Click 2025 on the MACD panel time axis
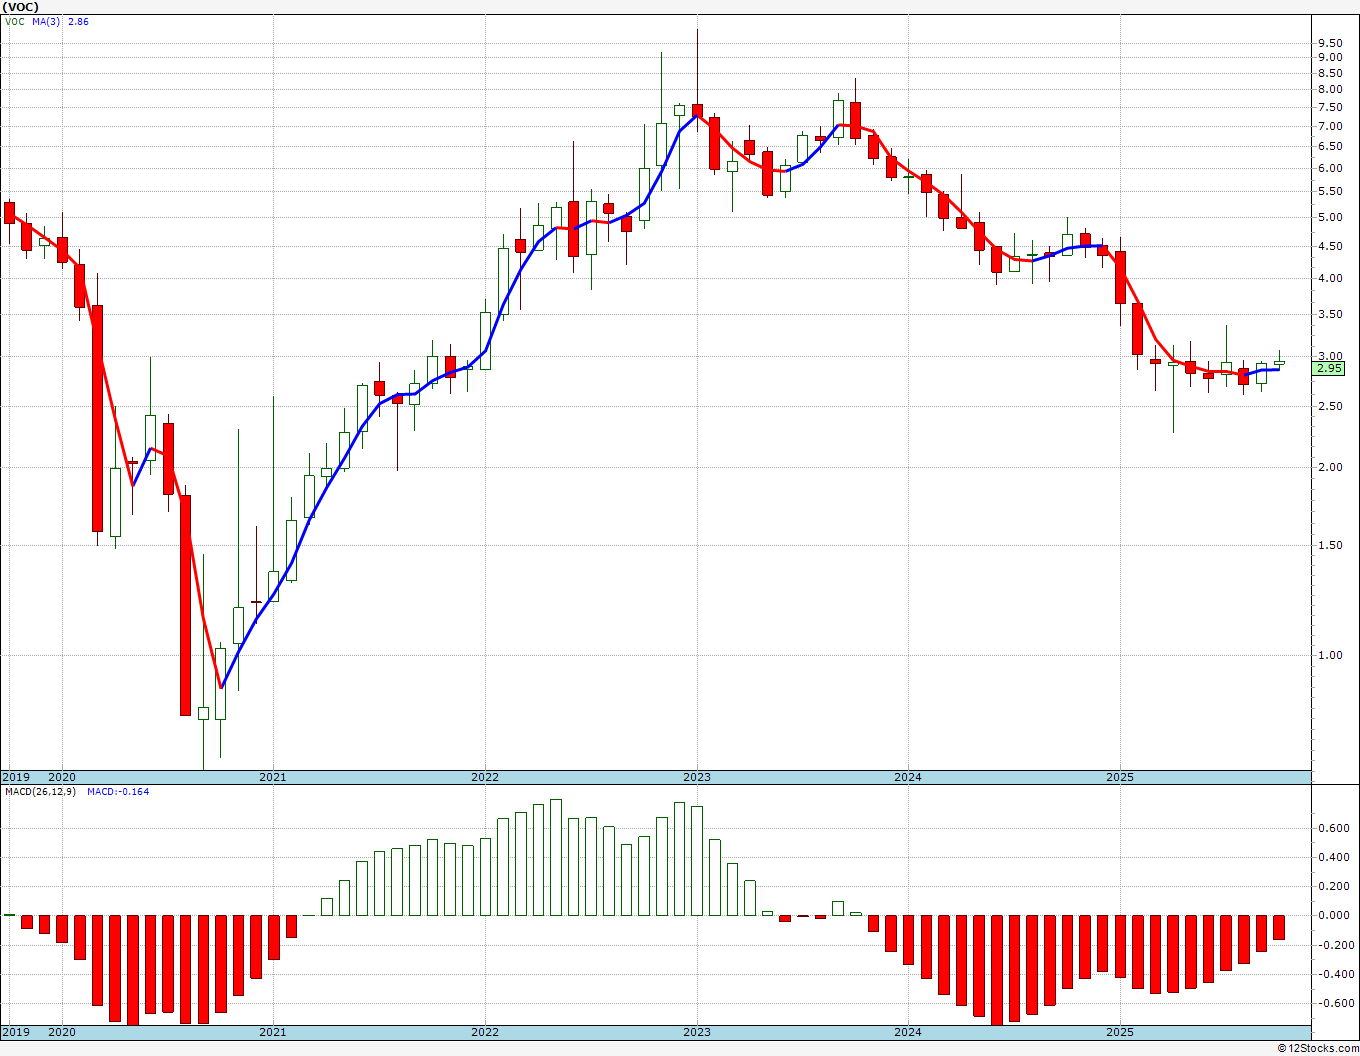 coord(1120,1032)
